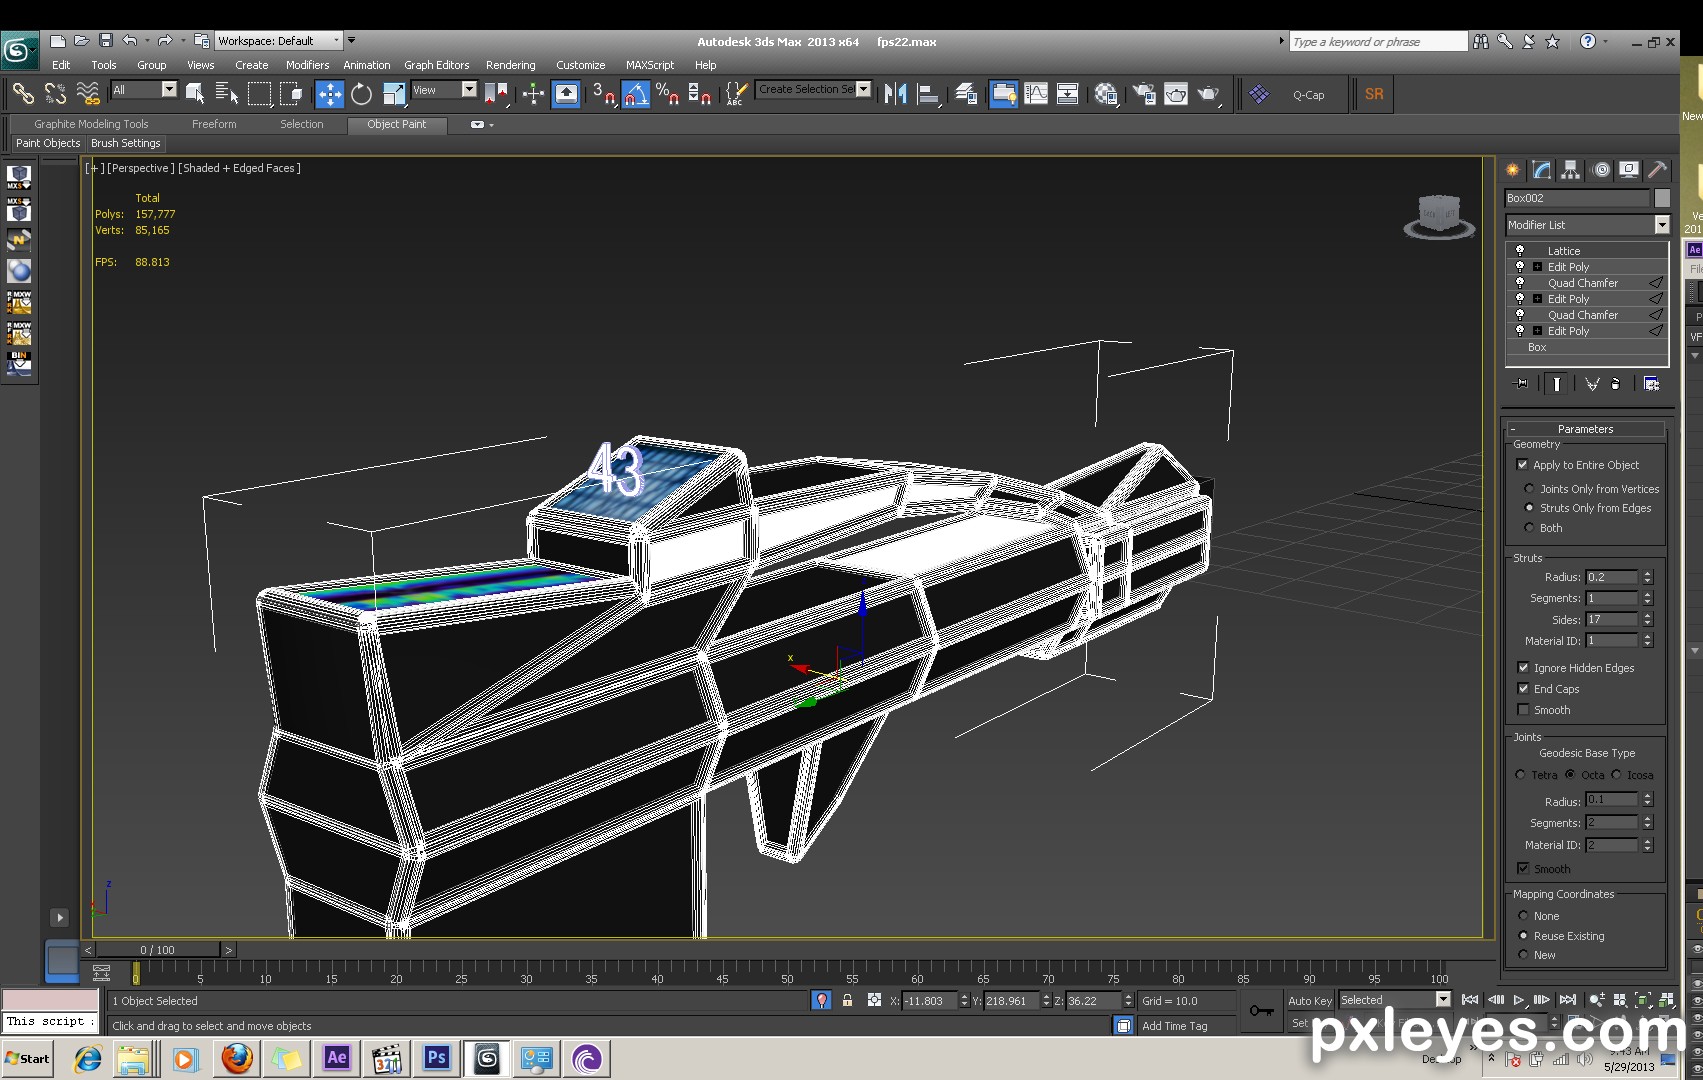Open the Modifiers menu

(x=307, y=65)
